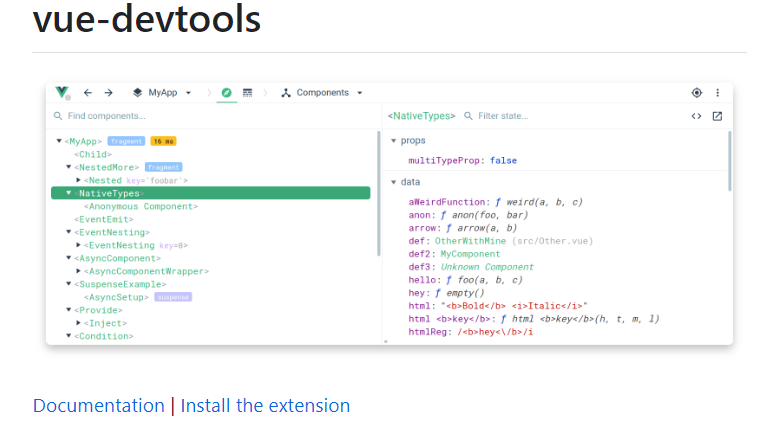Click the Vue logo icon
The image size is (773, 431).
tap(62, 92)
